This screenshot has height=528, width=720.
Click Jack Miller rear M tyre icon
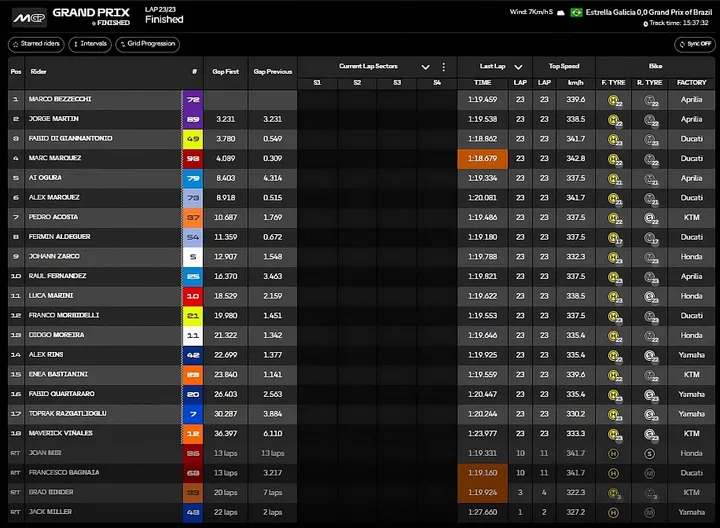coord(649,513)
